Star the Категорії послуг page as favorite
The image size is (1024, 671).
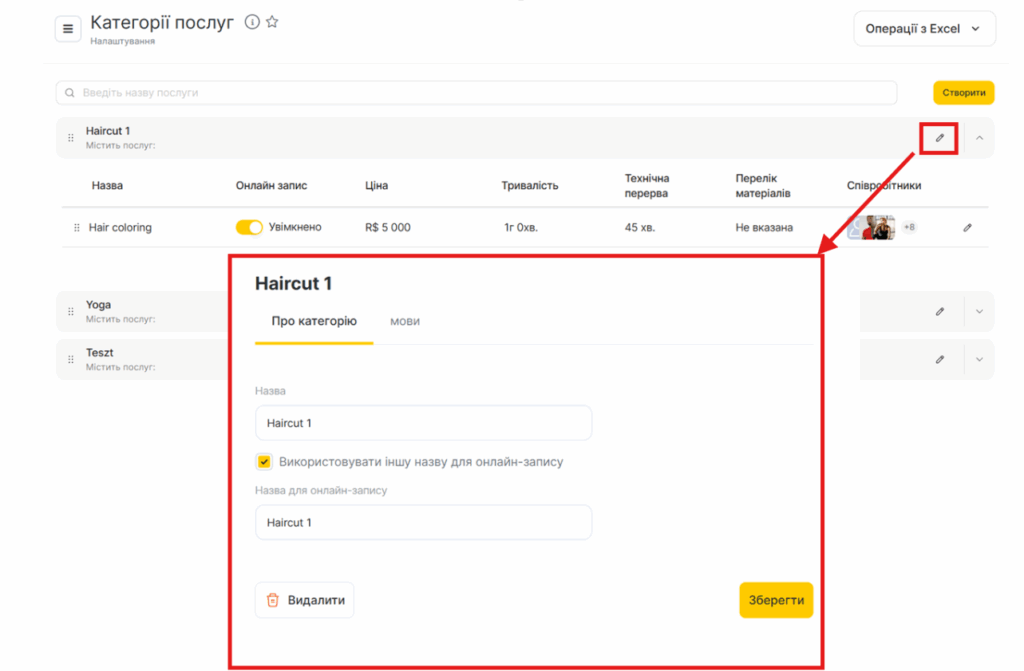(x=272, y=22)
